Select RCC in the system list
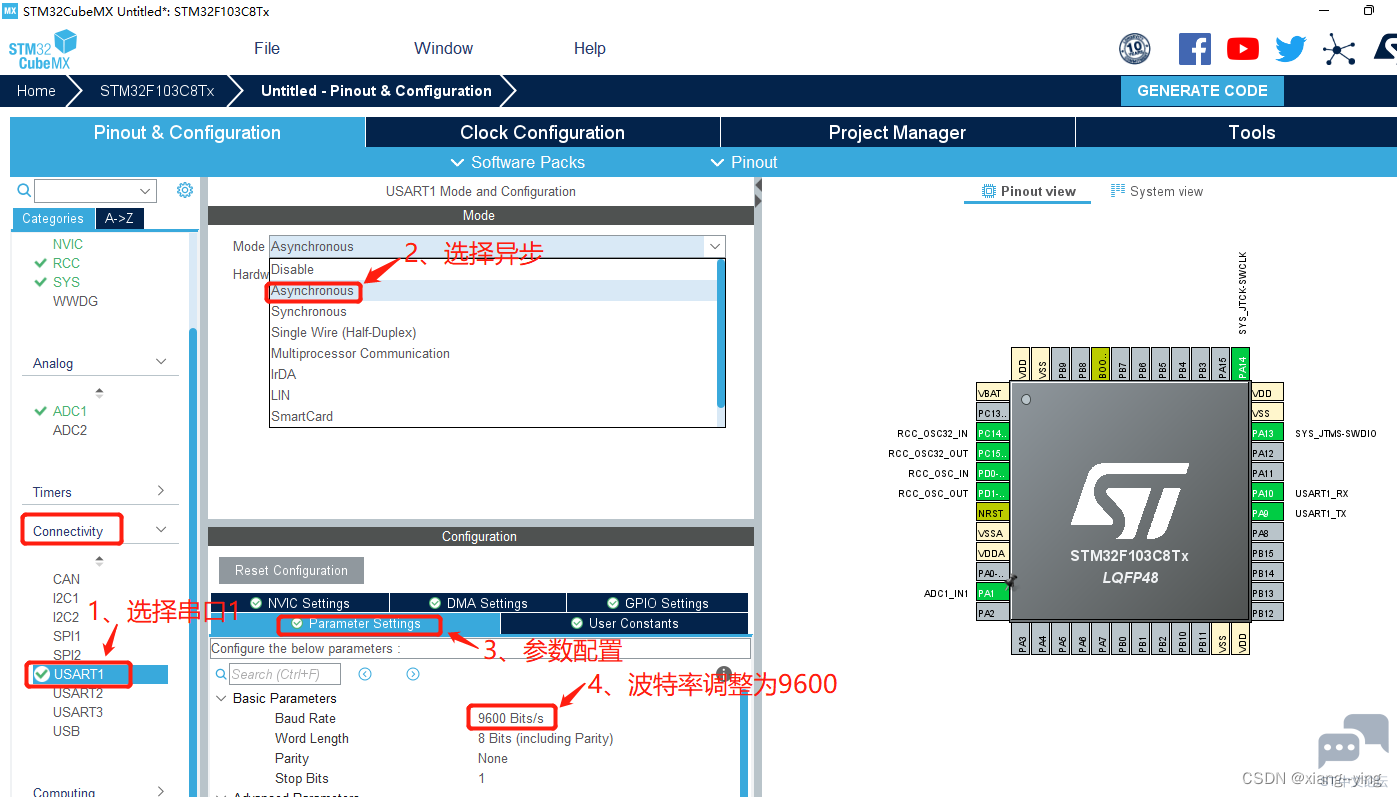1397x797 pixels. (66, 263)
